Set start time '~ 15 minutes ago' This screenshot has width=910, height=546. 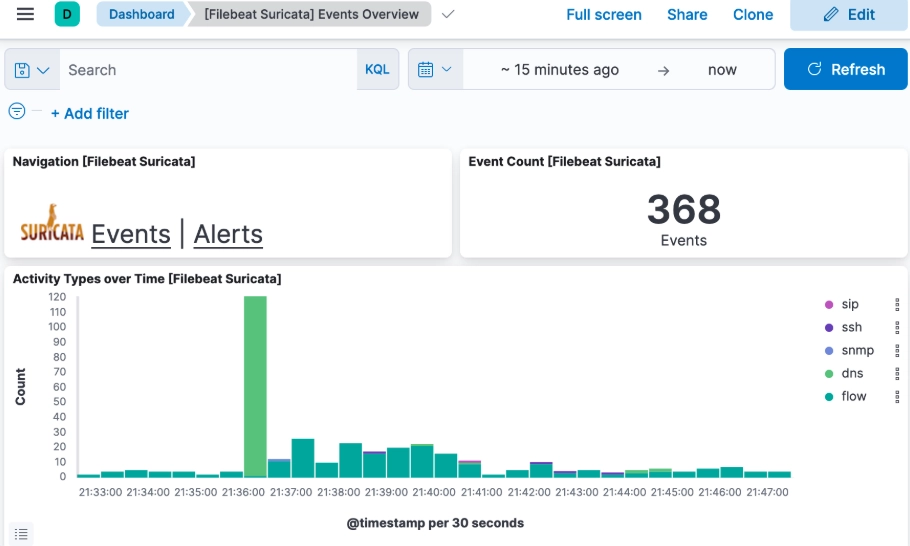[560, 70]
